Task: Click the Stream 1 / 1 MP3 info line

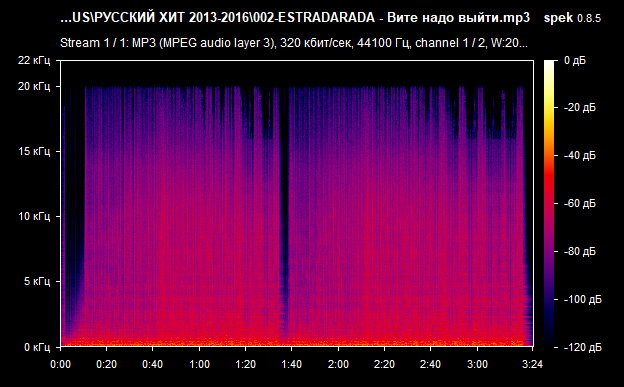Action: [294, 43]
